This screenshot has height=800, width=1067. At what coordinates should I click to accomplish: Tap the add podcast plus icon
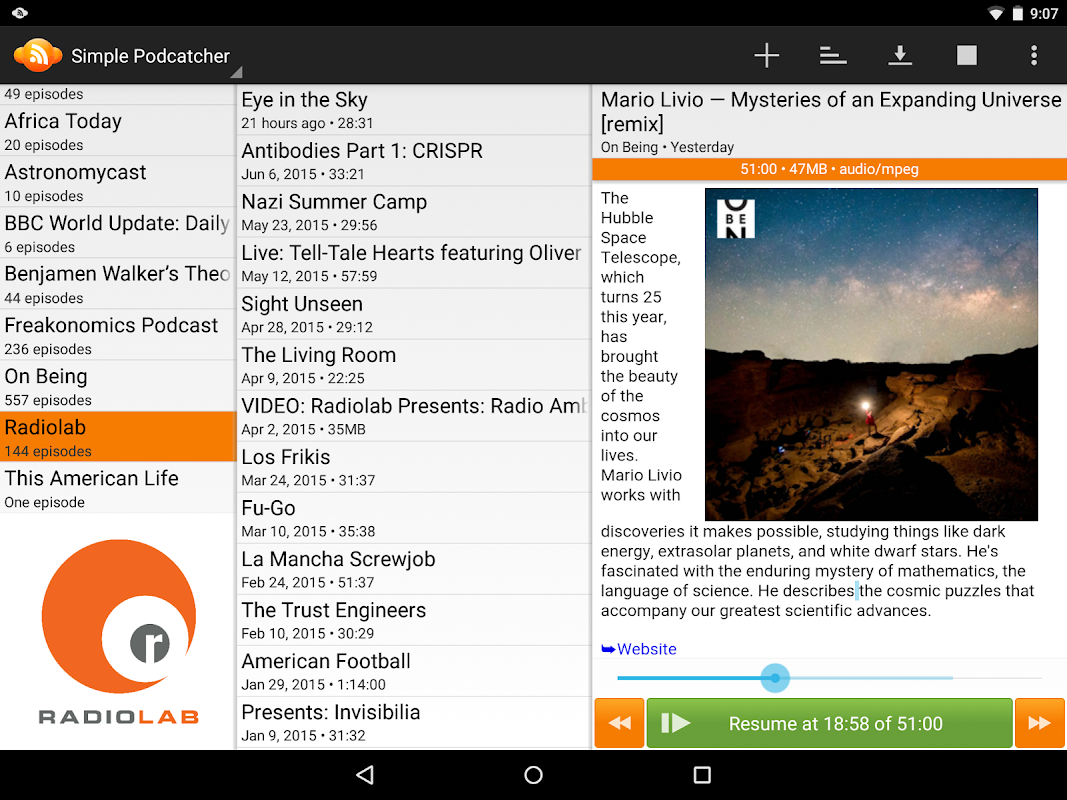766,56
